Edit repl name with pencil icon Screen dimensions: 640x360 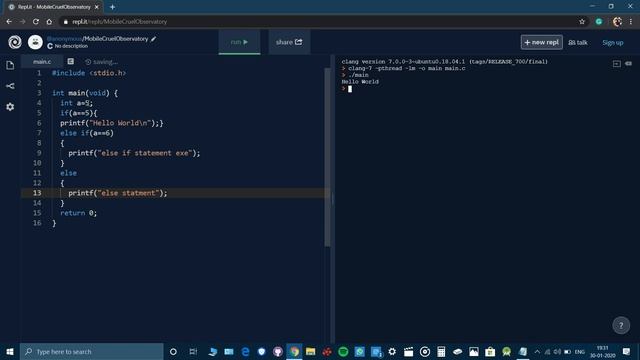click(153, 39)
